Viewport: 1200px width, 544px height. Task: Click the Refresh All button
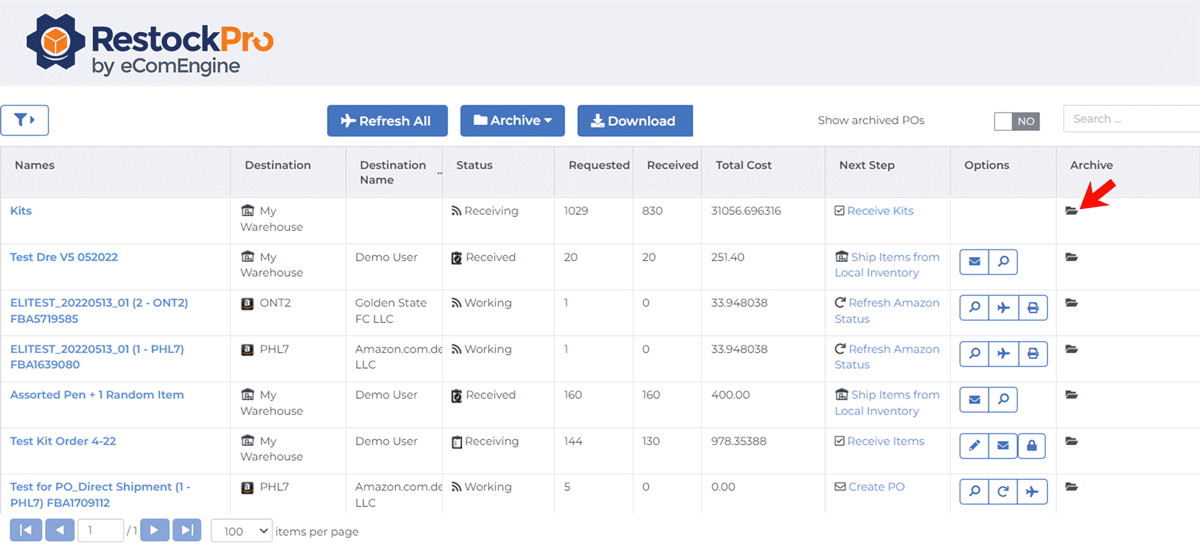click(387, 121)
